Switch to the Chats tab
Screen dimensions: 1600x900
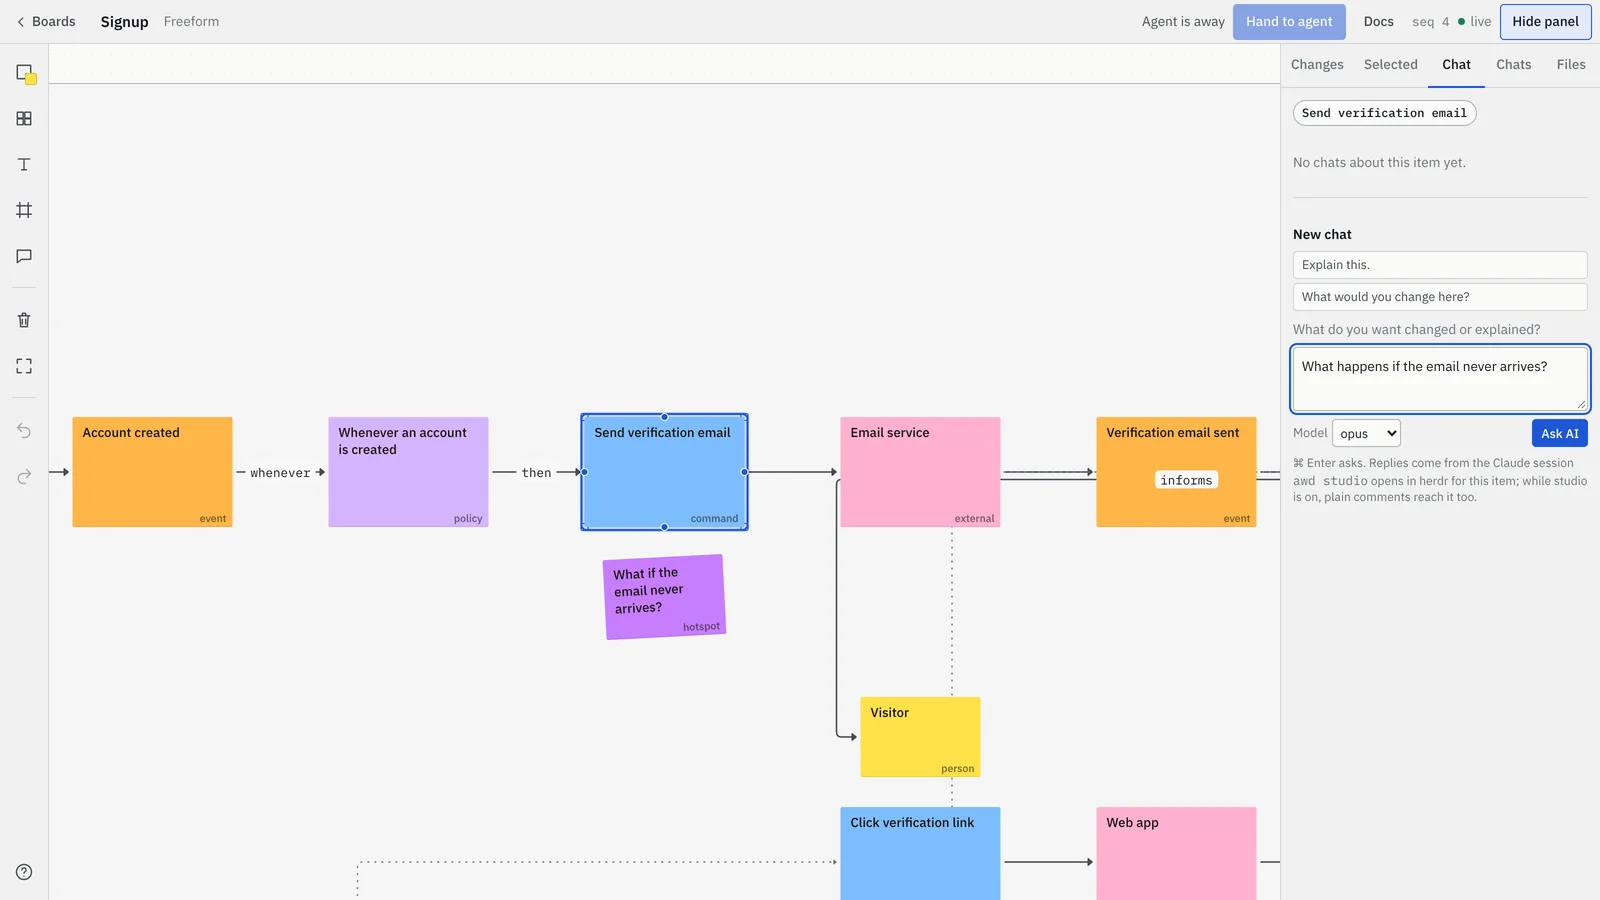[1513, 64]
